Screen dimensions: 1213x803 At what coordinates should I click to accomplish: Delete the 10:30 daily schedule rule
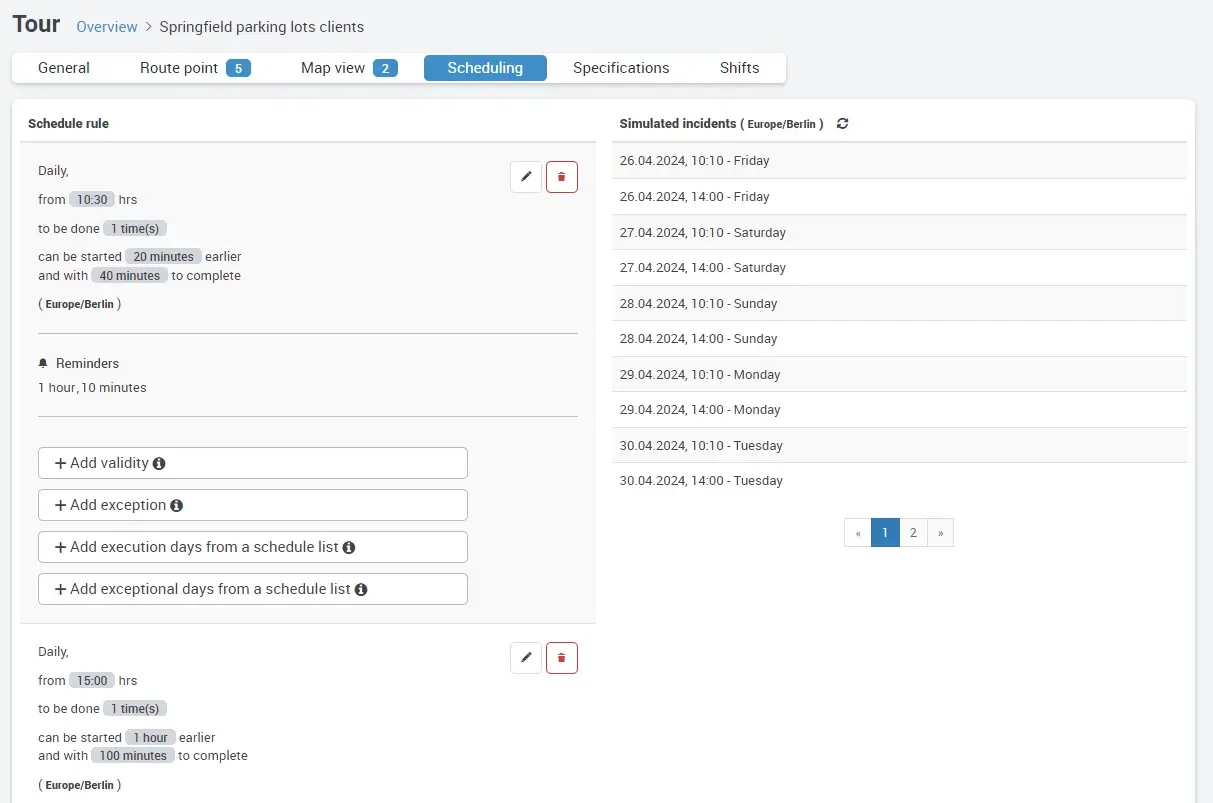tap(561, 177)
